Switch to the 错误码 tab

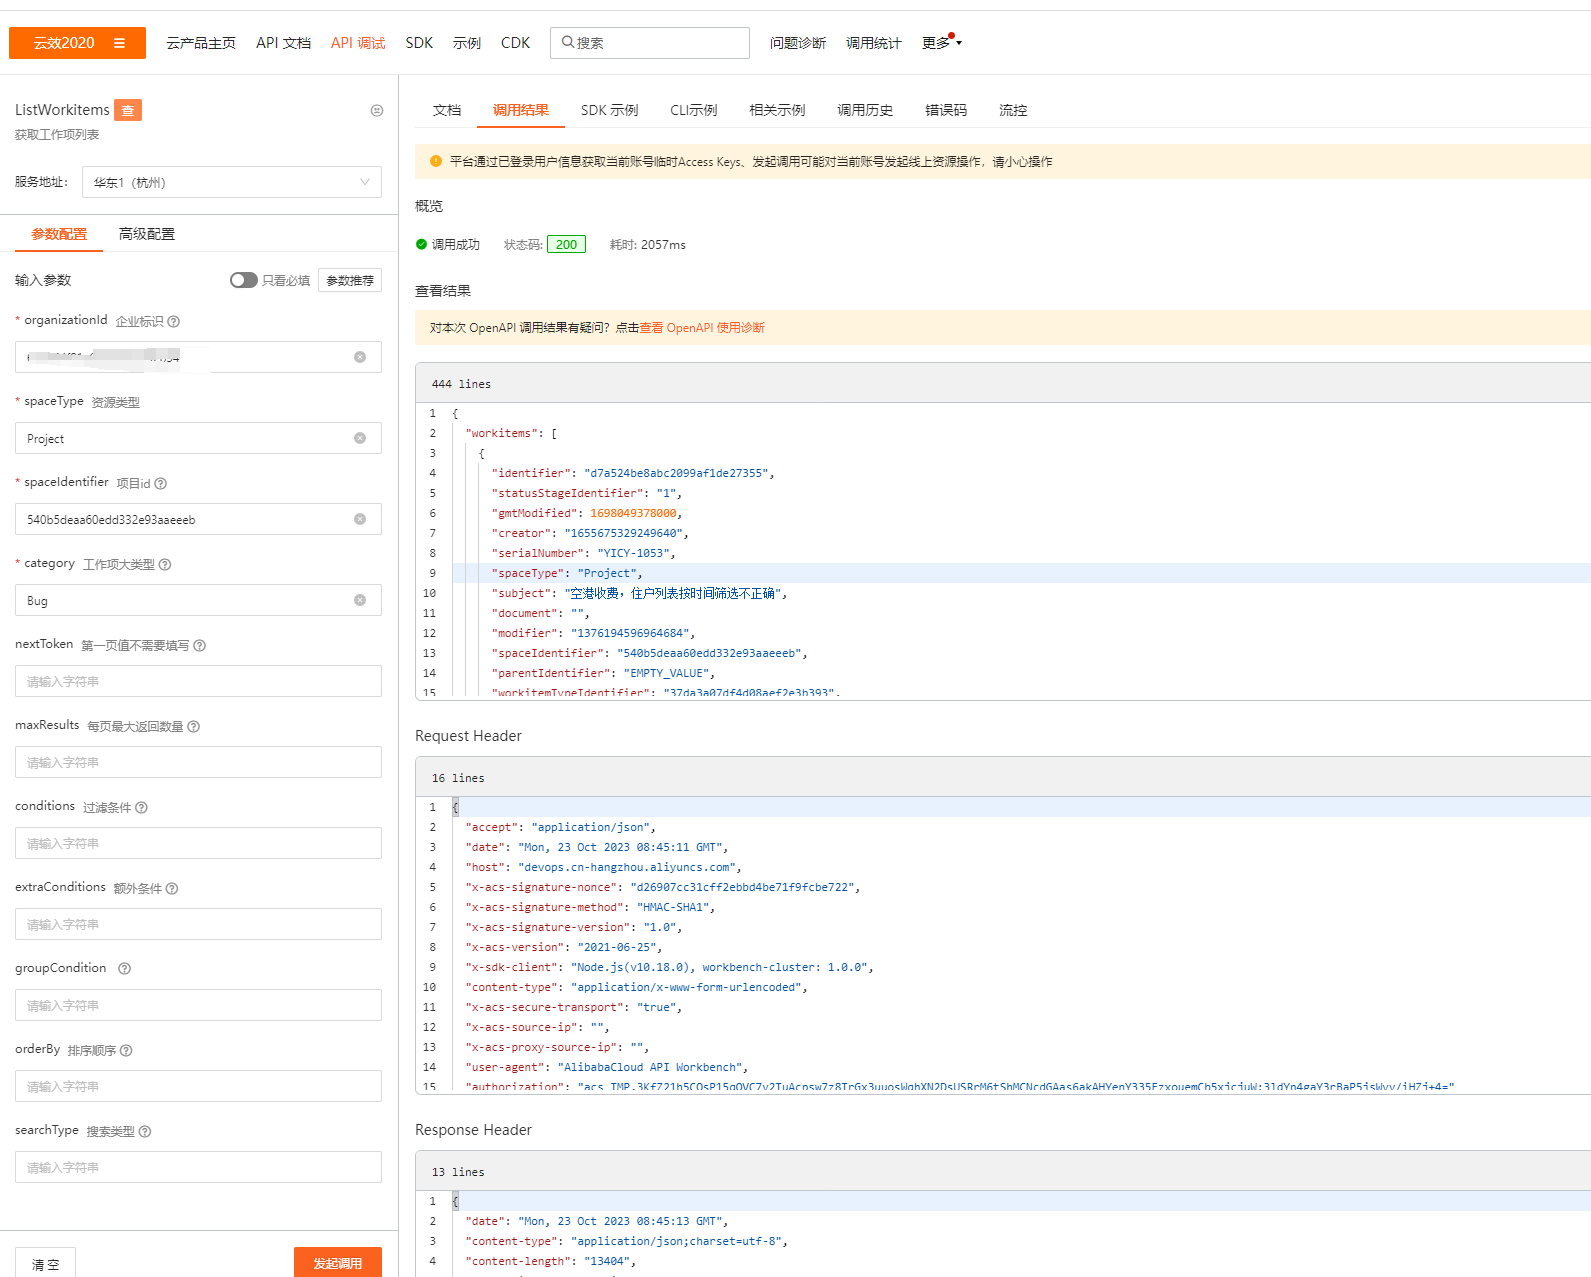[946, 110]
